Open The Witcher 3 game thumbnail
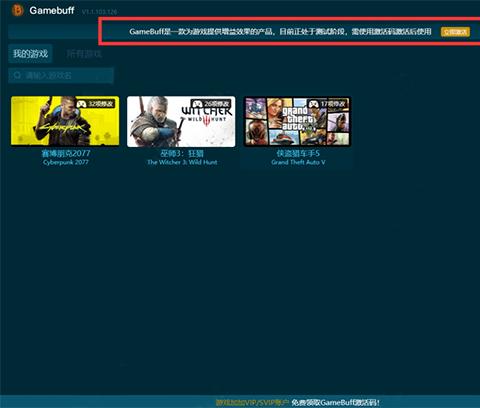The height and width of the screenshot is (408, 480). pos(181,121)
